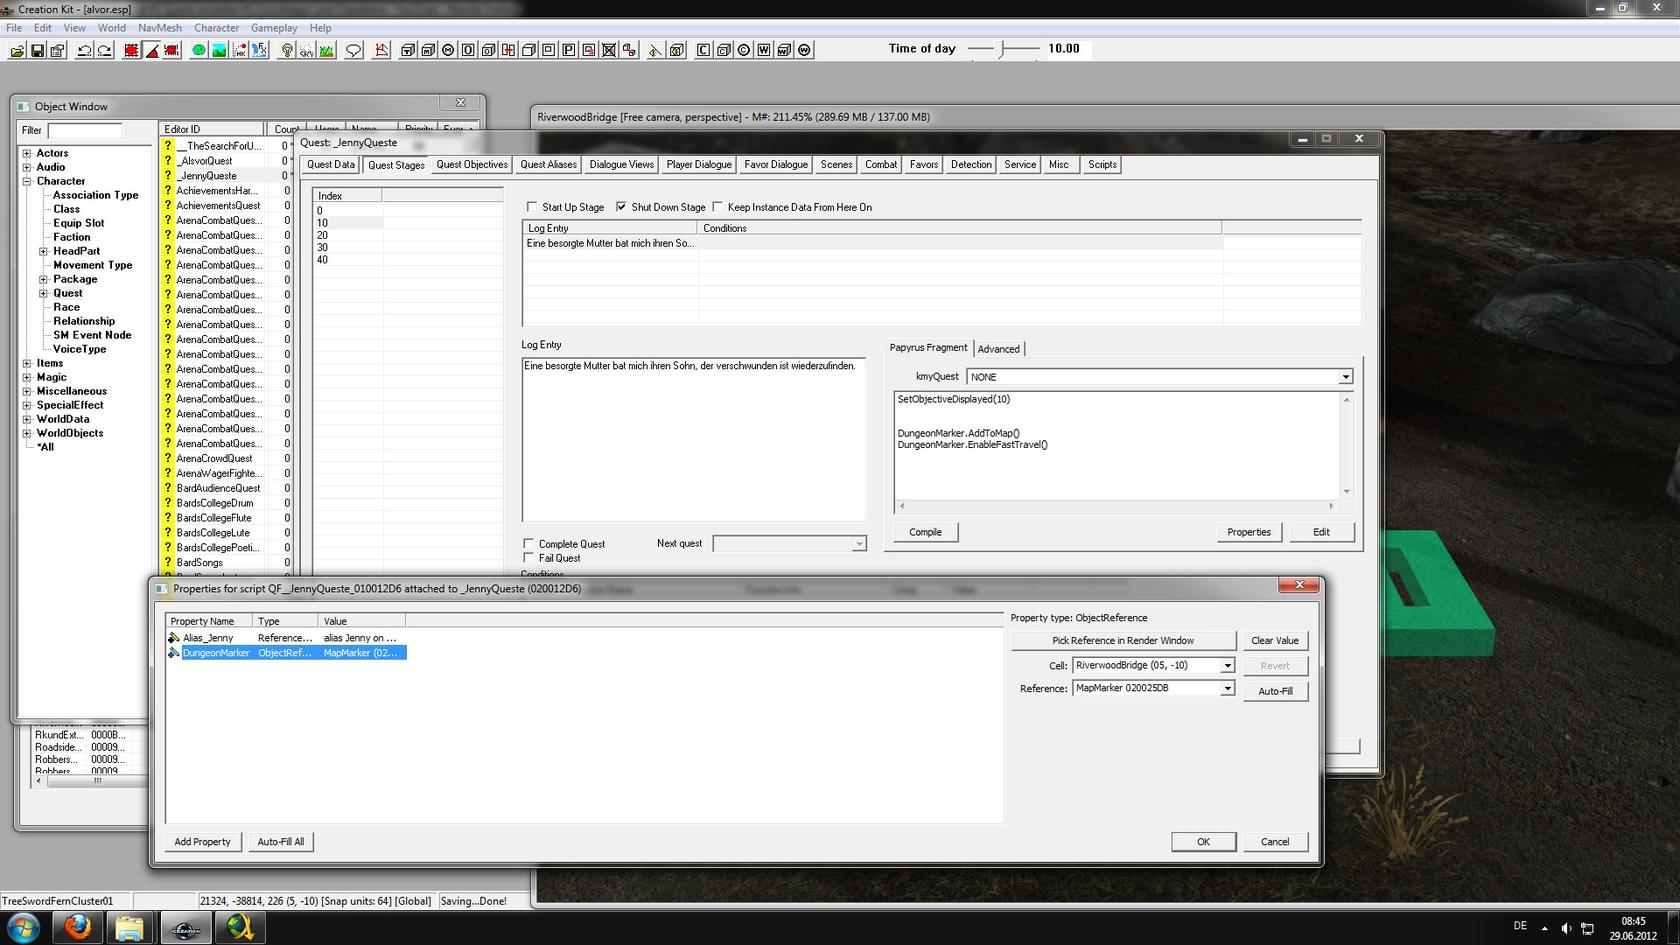Screen dimensions: 1680x945
Task: Uncheck the Shut Down Stage checkbox
Action: [621, 207]
